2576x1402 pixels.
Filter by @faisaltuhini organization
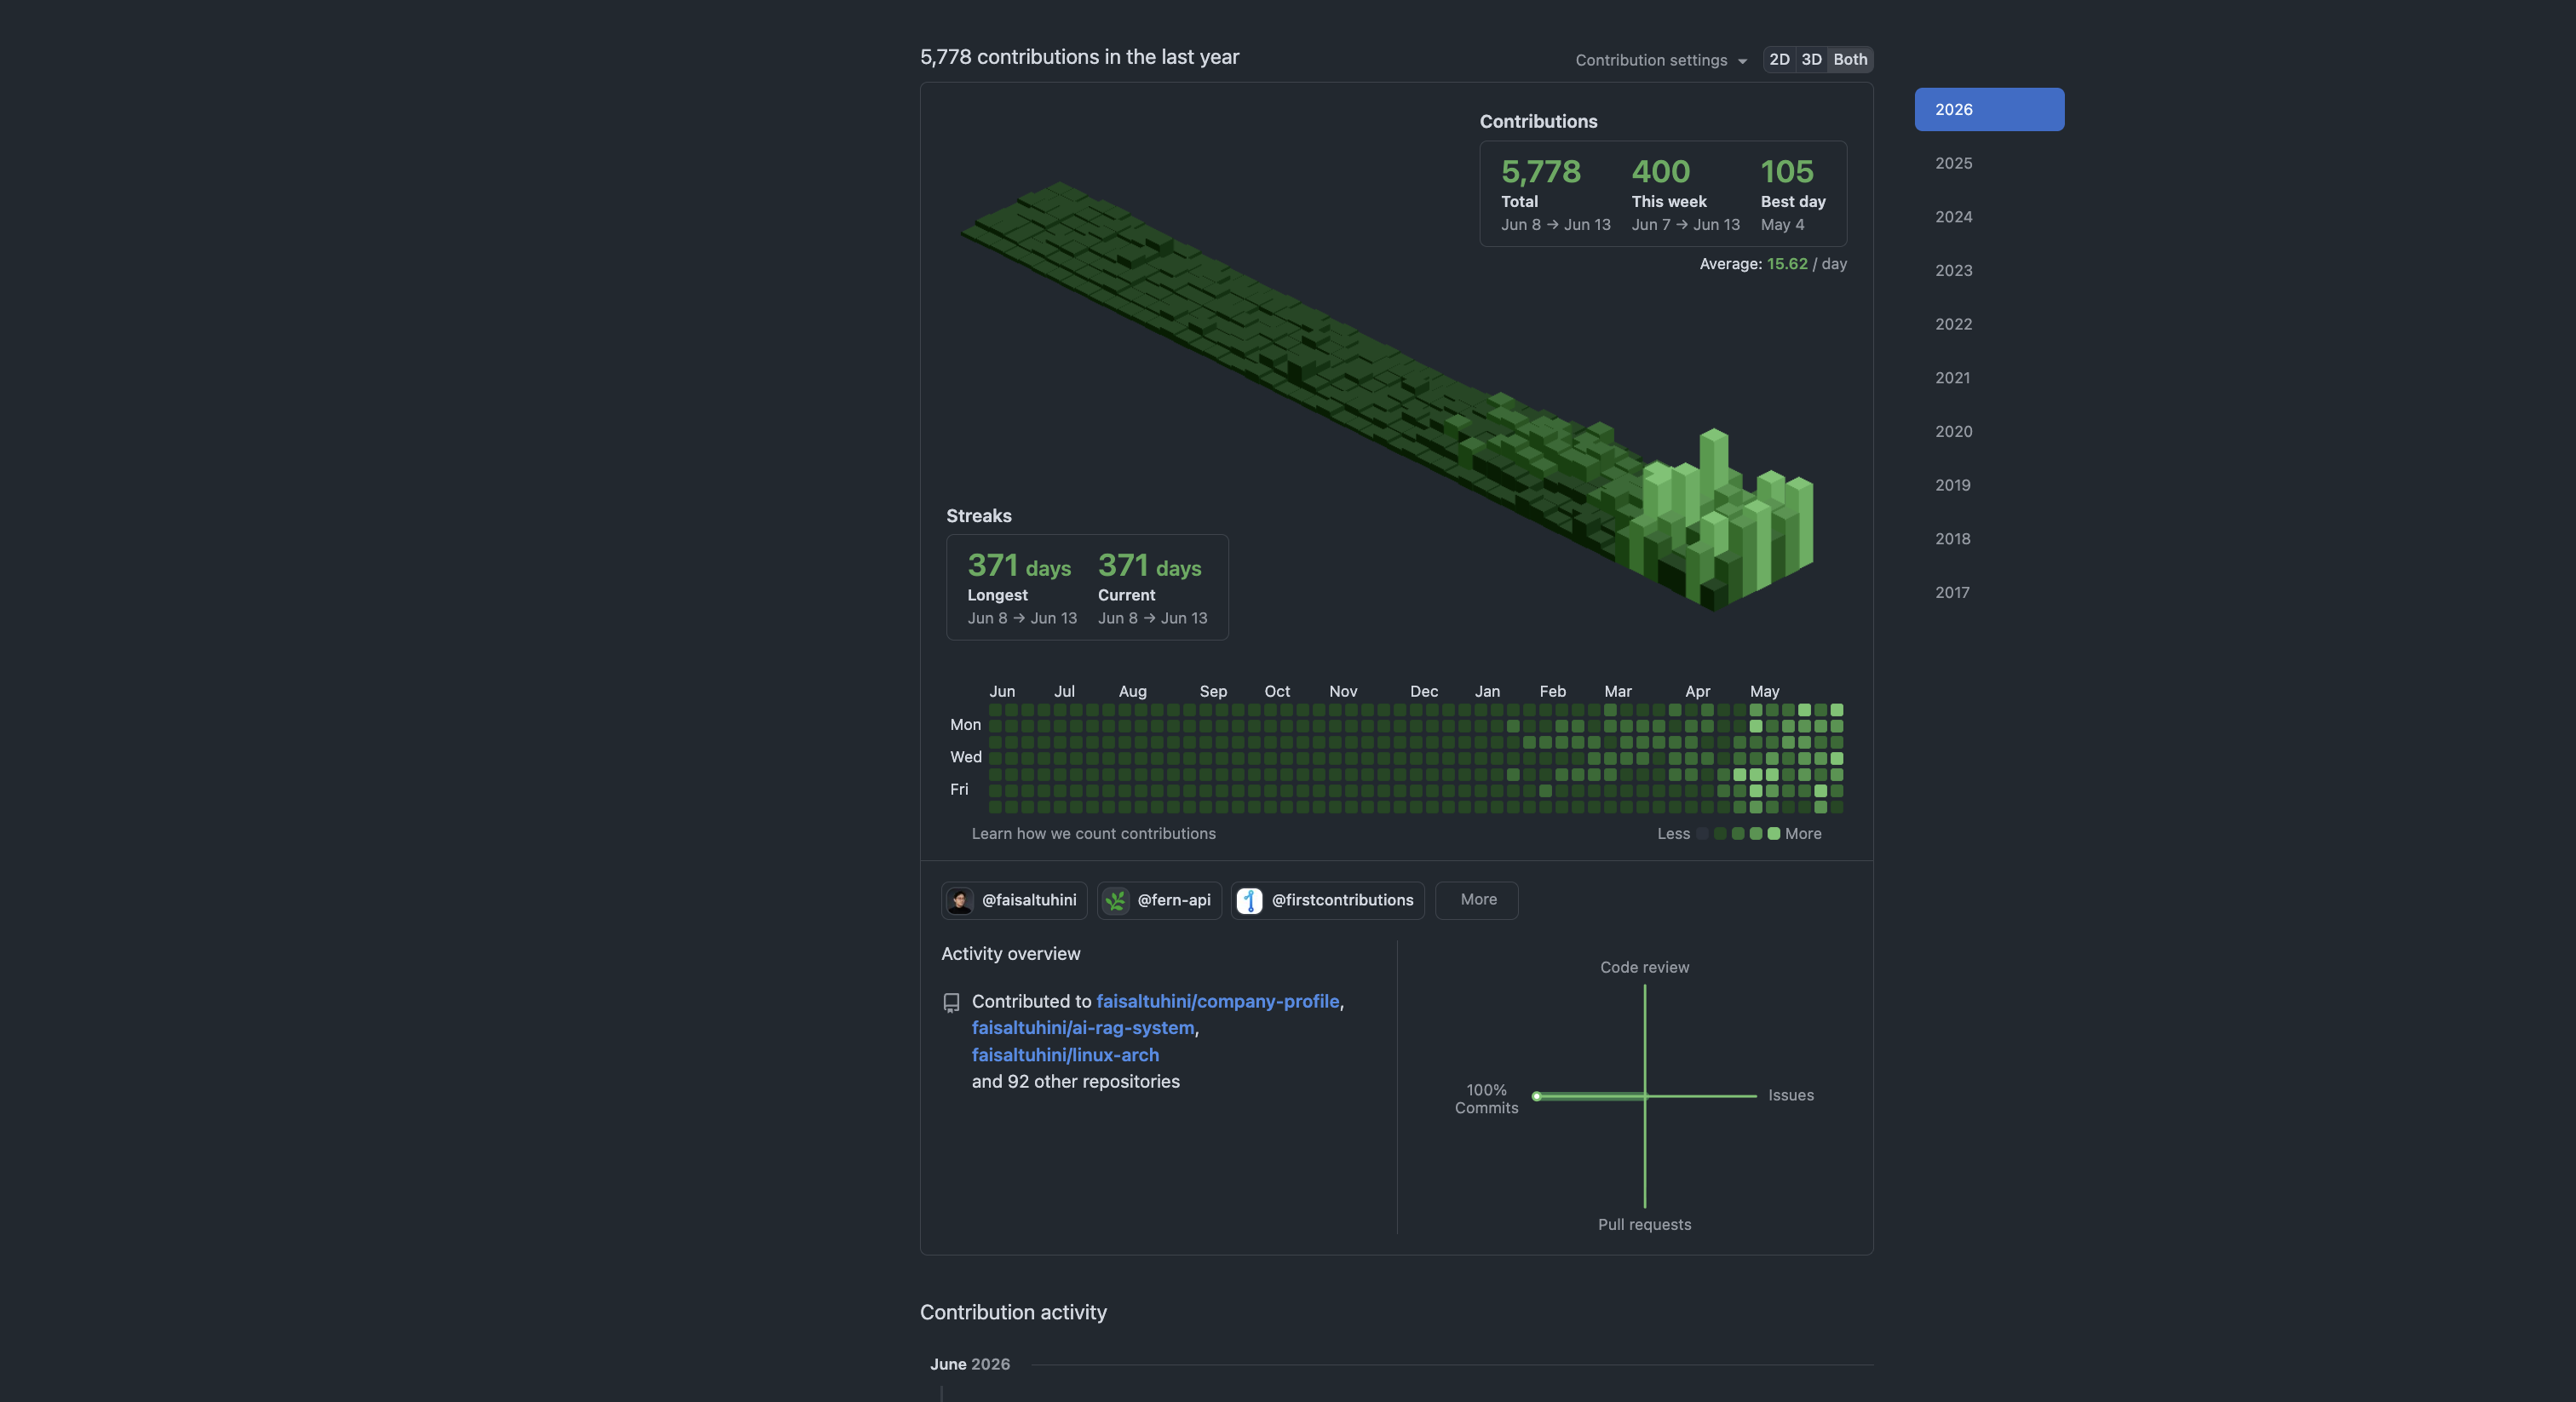point(1014,900)
